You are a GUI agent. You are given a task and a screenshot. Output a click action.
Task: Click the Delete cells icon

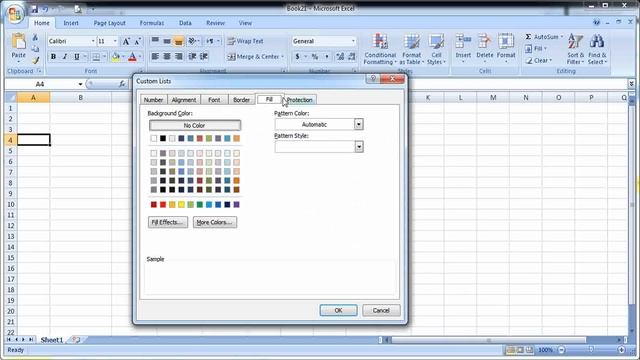click(x=484, y=42)
